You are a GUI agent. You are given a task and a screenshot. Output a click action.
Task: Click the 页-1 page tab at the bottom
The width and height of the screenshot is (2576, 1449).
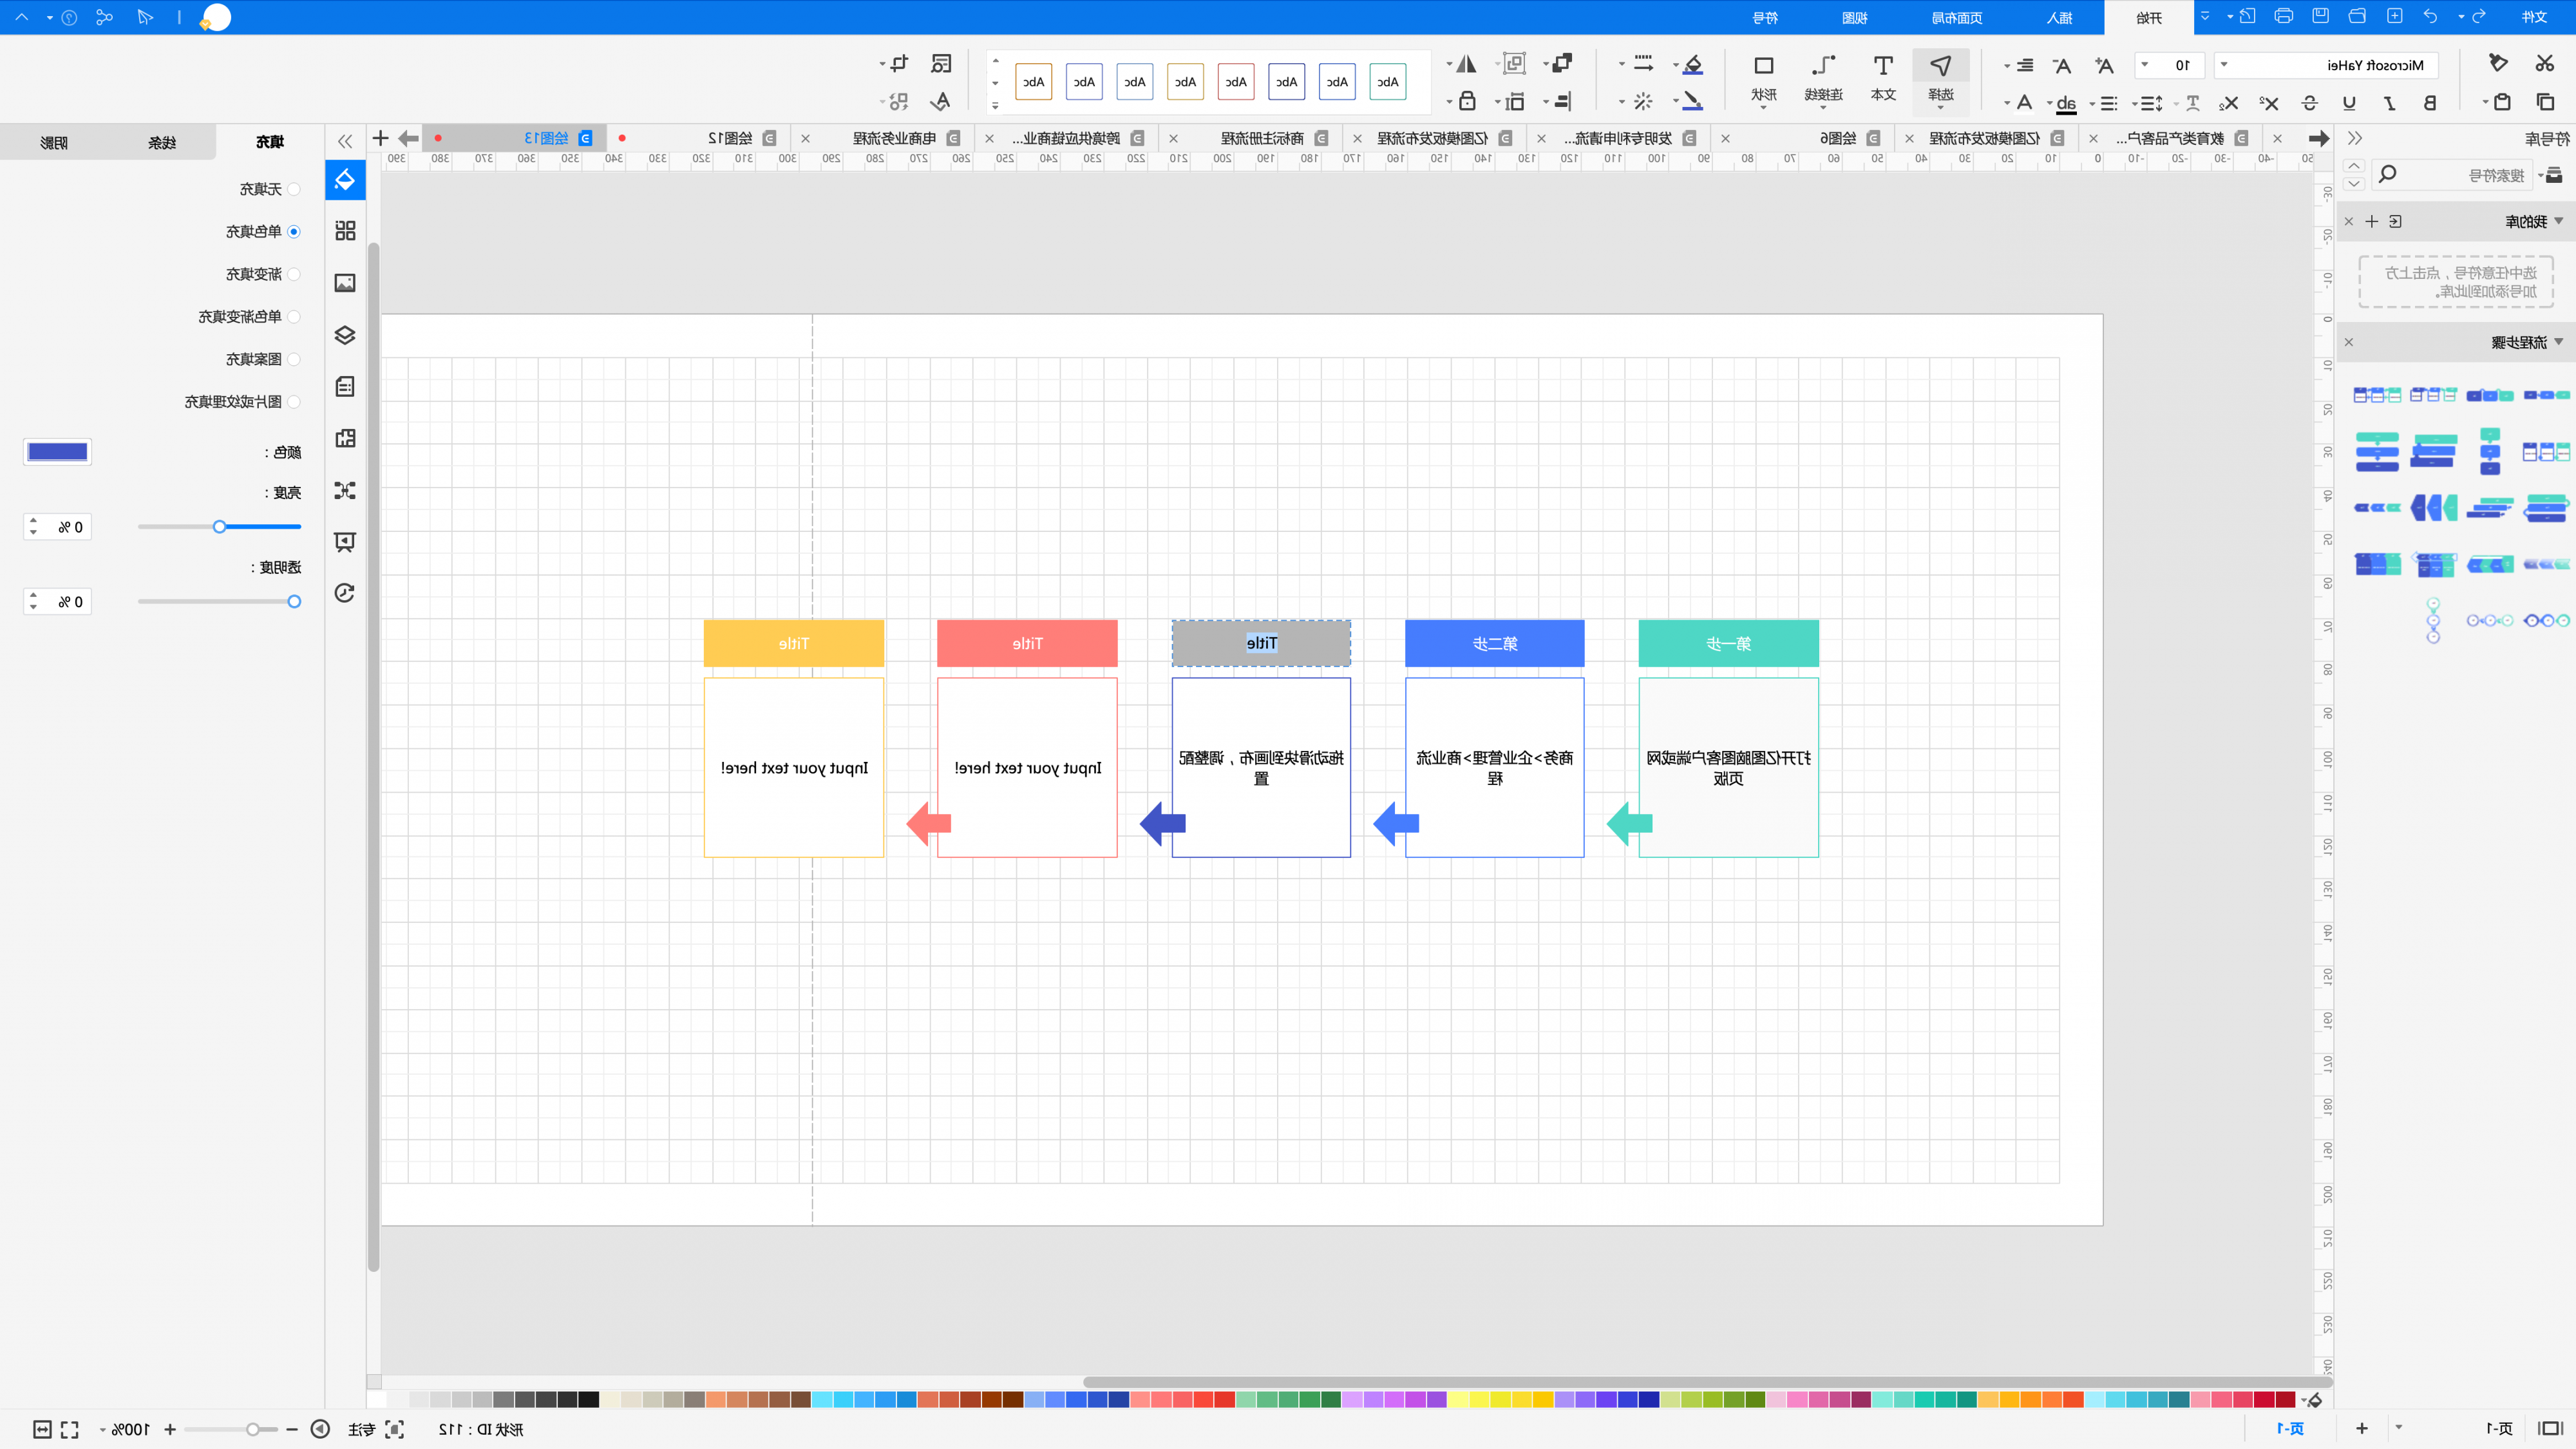tap(2290, 1428)
